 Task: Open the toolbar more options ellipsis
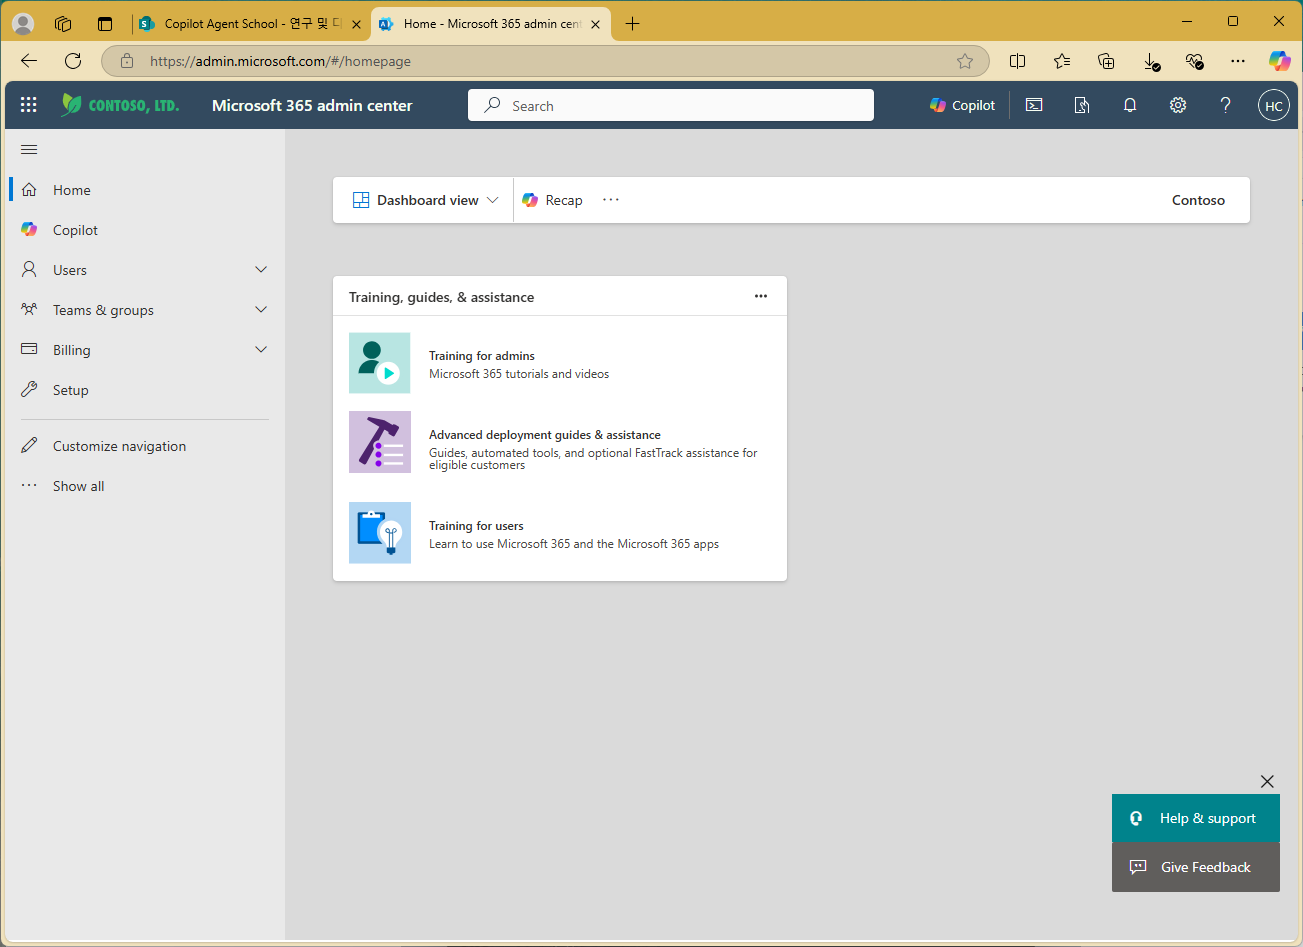[x=611, y=200]
